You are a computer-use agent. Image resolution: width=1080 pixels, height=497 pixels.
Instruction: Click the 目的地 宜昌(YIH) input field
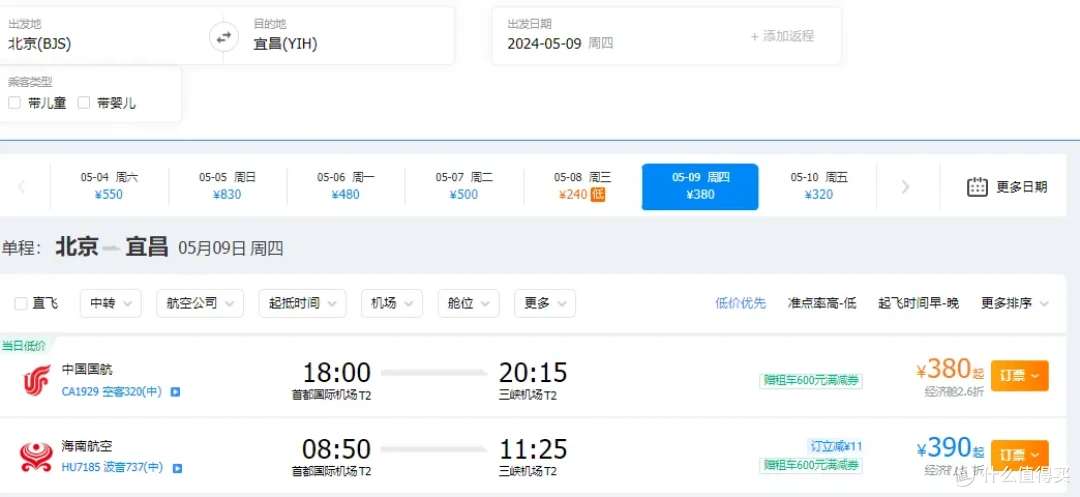[347, 36]
